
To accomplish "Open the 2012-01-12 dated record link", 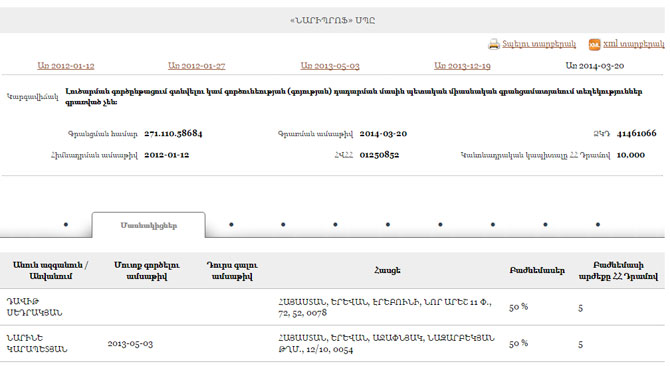I will click(x=66, y=66).
